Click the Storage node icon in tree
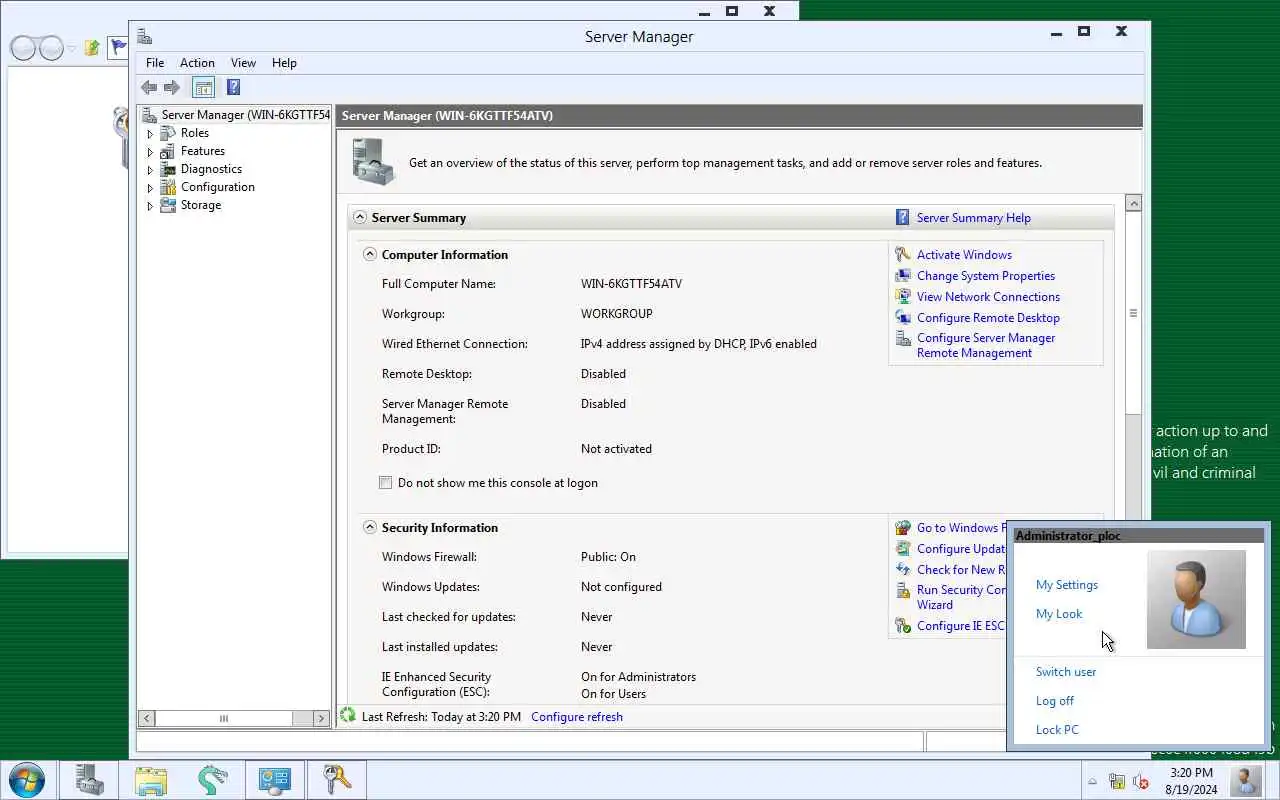The height and width of the screenshot is (800, 1280). click(168, 205)
